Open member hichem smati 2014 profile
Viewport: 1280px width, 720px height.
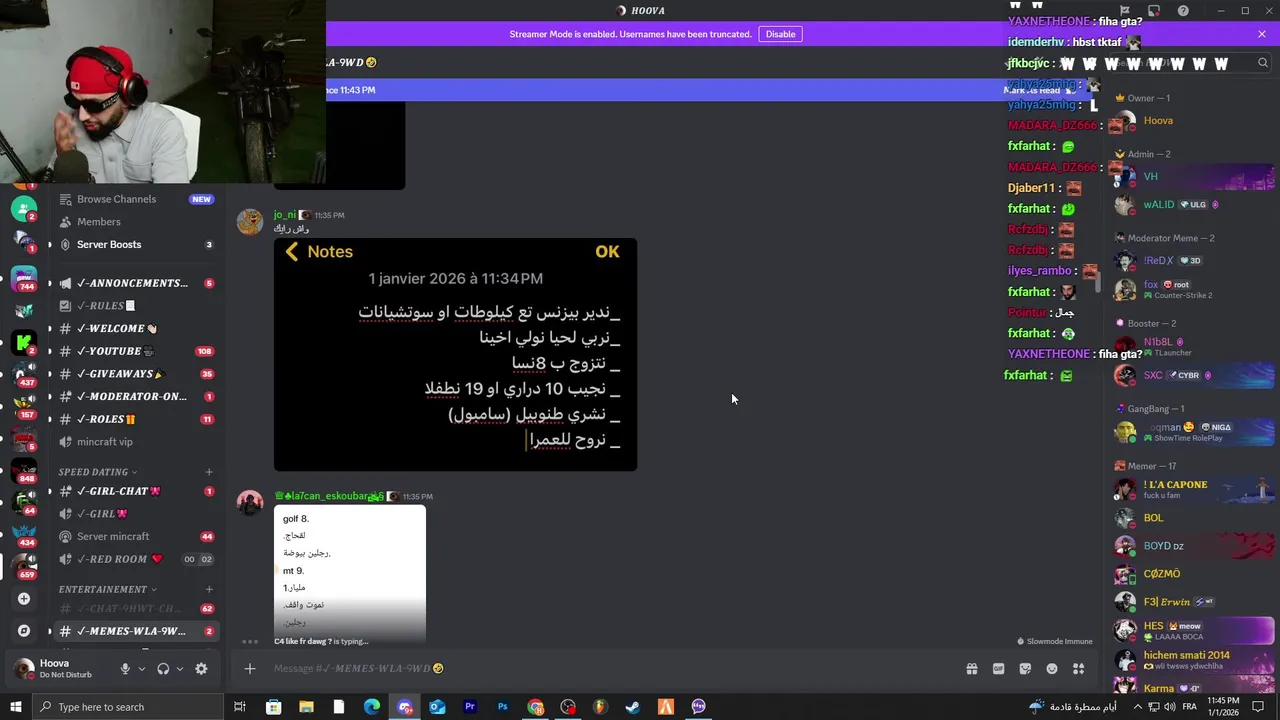[1191, 660]
